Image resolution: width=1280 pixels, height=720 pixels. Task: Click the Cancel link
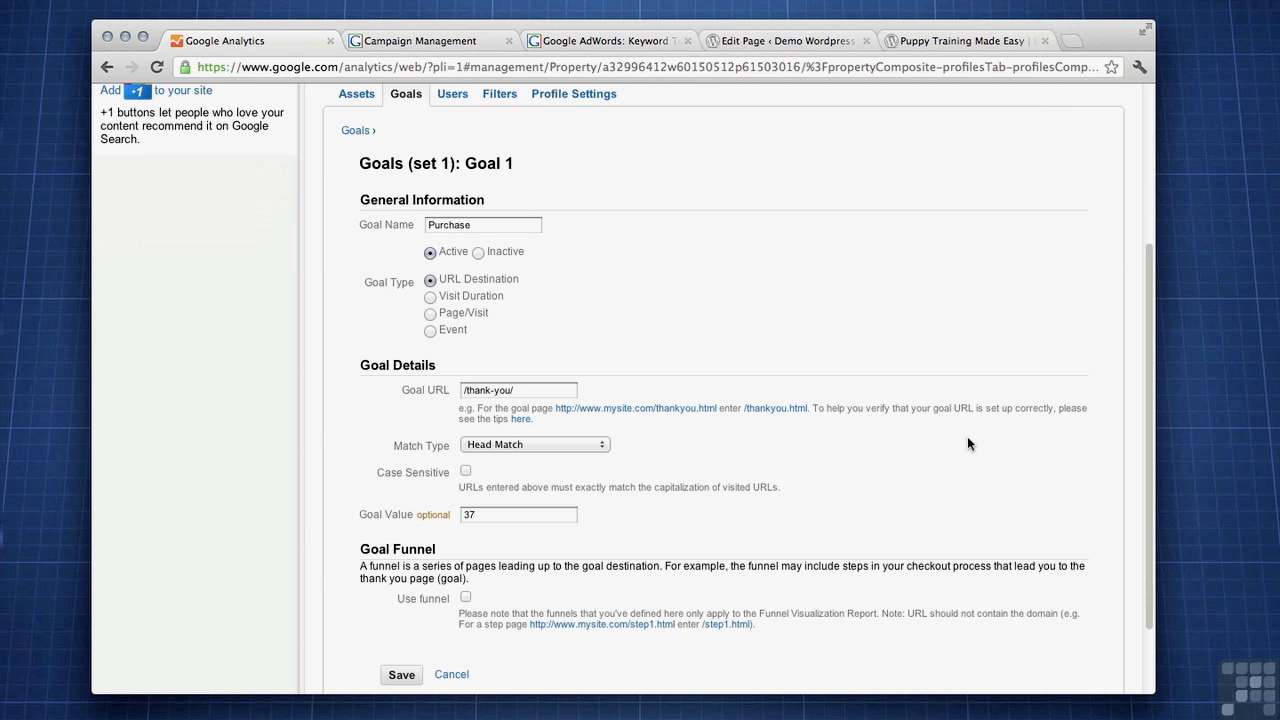pos(451,674)
